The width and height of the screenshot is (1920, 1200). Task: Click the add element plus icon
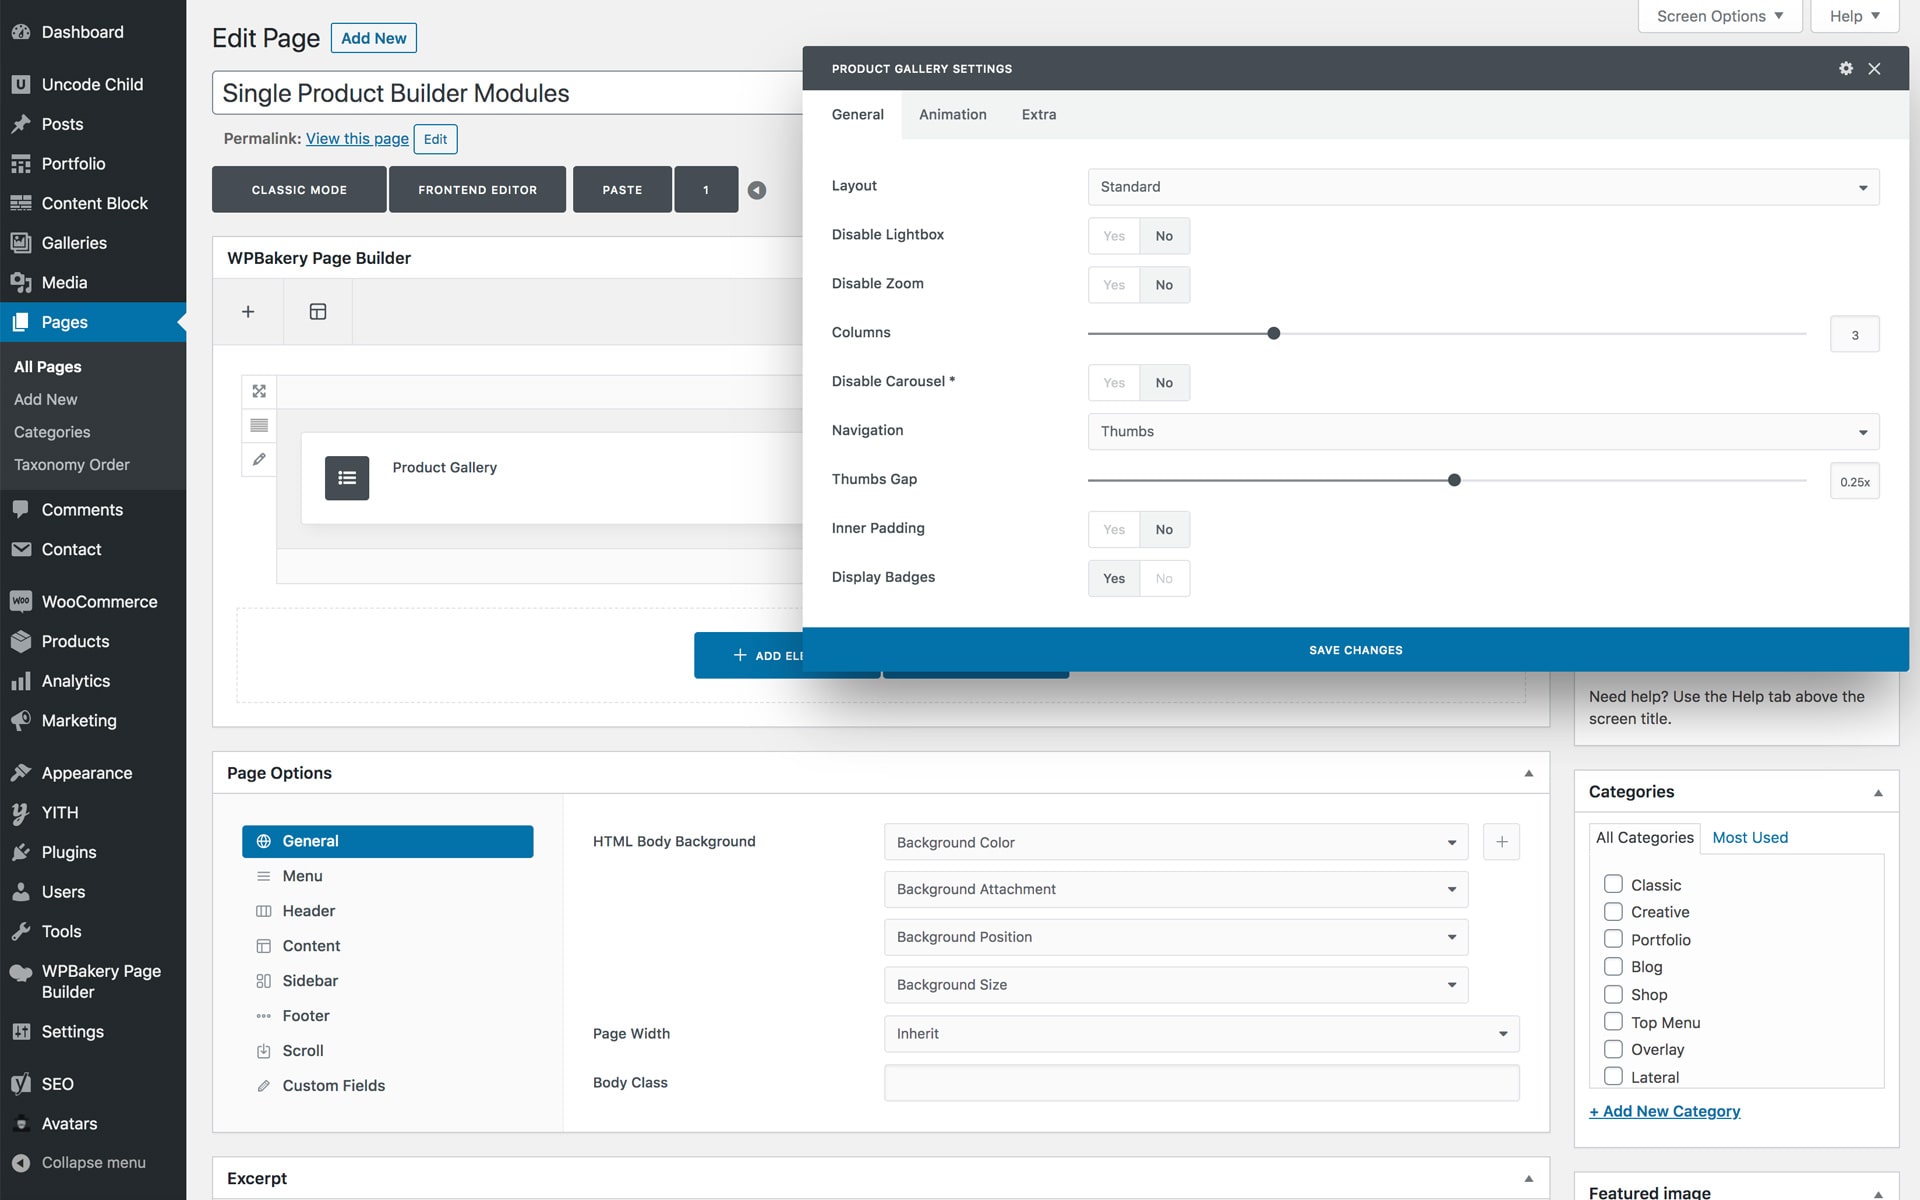(248, 312)
